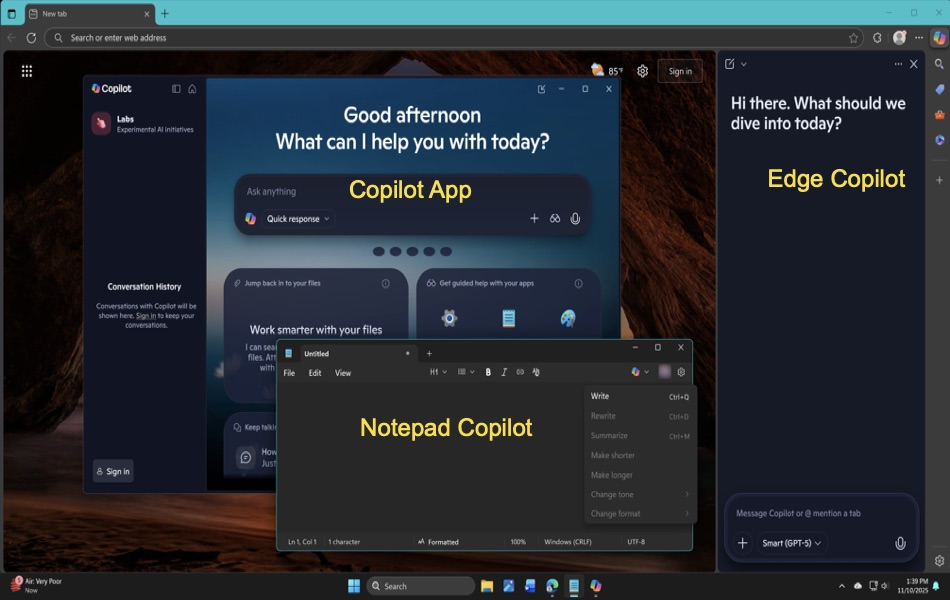950x600 pixels.
Task: Open Edge sidebar shopping tag icon
Action: click(x=939, y=89)
